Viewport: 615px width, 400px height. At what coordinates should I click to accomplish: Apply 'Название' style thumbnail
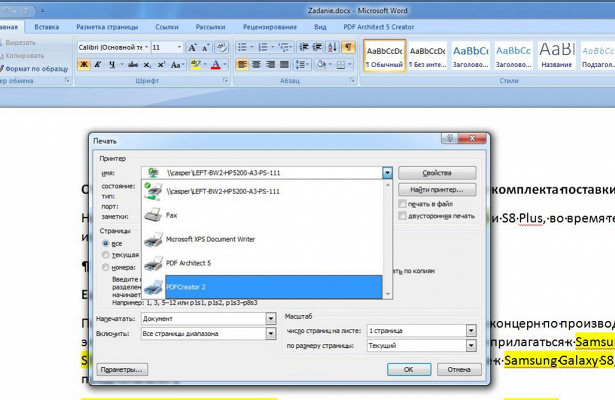coord(557,55)
